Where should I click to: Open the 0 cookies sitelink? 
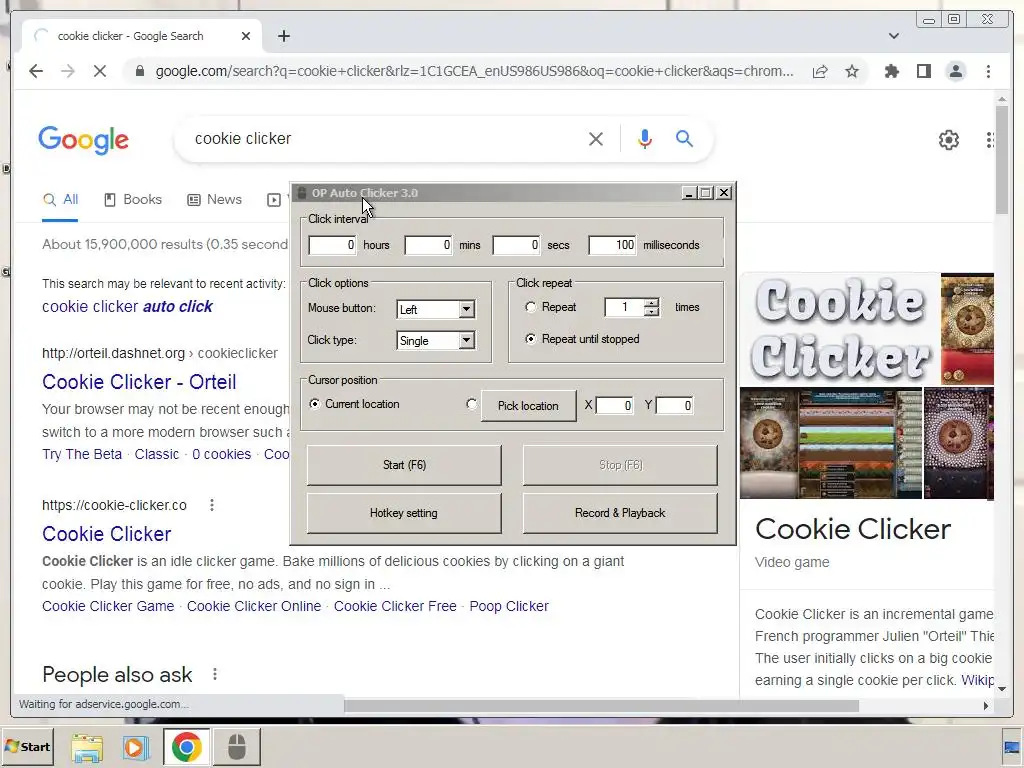click(221, 454)
